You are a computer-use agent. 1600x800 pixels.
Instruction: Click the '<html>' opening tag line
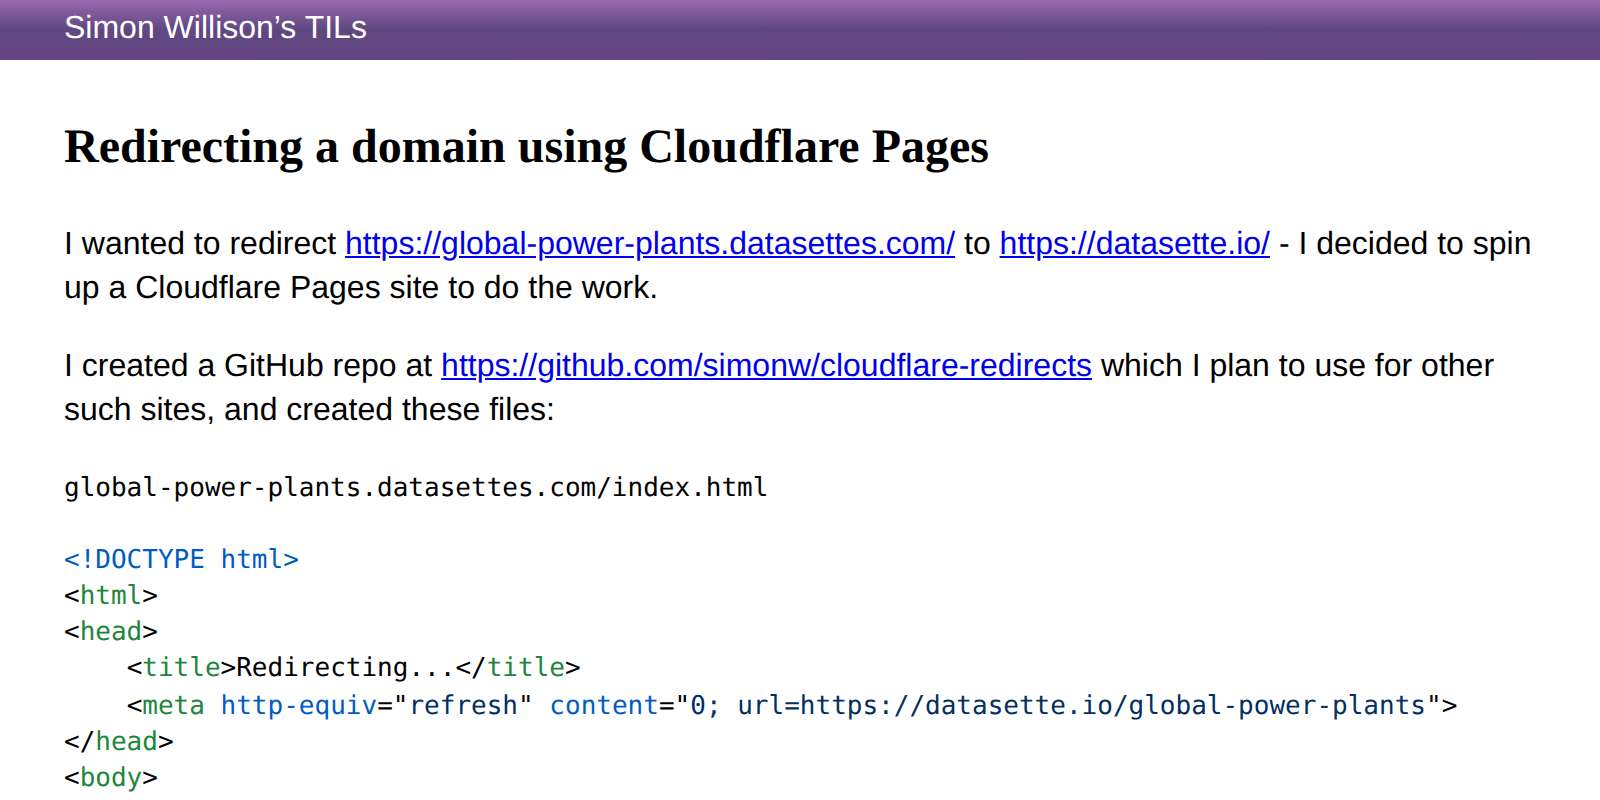[x=110, y=595]
